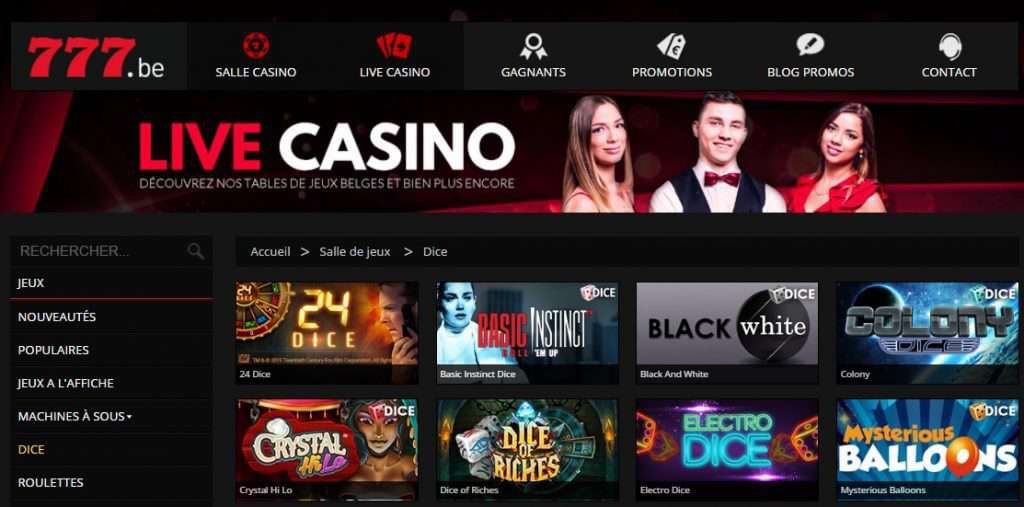This screenshot has width=1024, height=507.
Task: Click the Accueil breadcrumb link
Action: (x=270, y=252)
